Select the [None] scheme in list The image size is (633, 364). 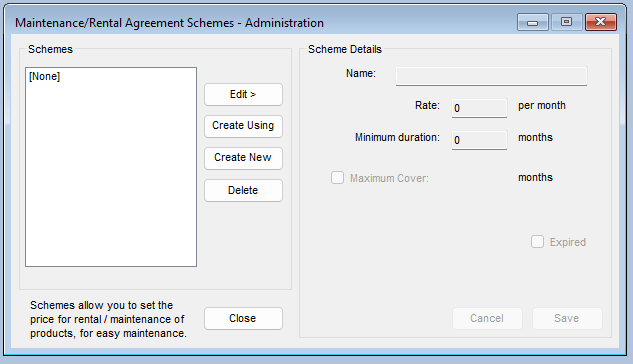point(44,76)
